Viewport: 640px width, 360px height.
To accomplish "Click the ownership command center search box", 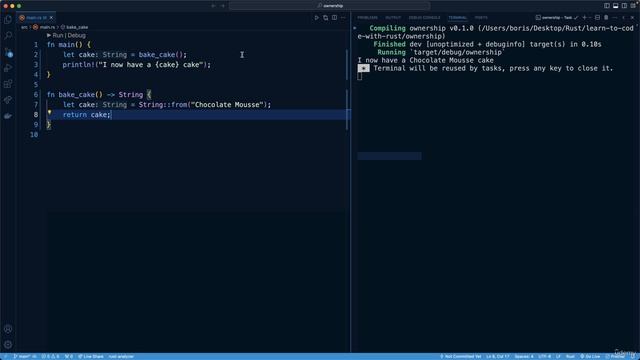I will (x=330, y=6).
